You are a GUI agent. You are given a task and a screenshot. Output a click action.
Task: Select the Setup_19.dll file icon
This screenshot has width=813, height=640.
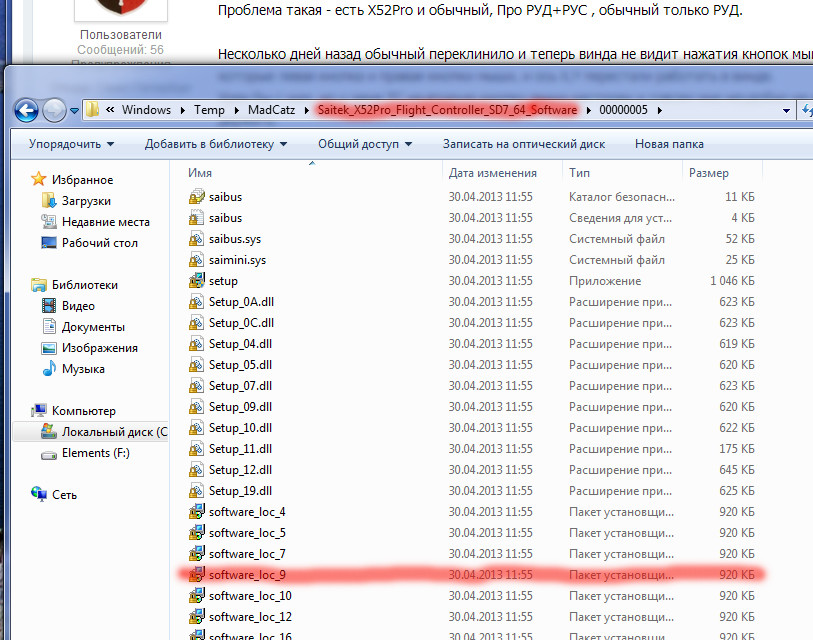click(197, 491)
